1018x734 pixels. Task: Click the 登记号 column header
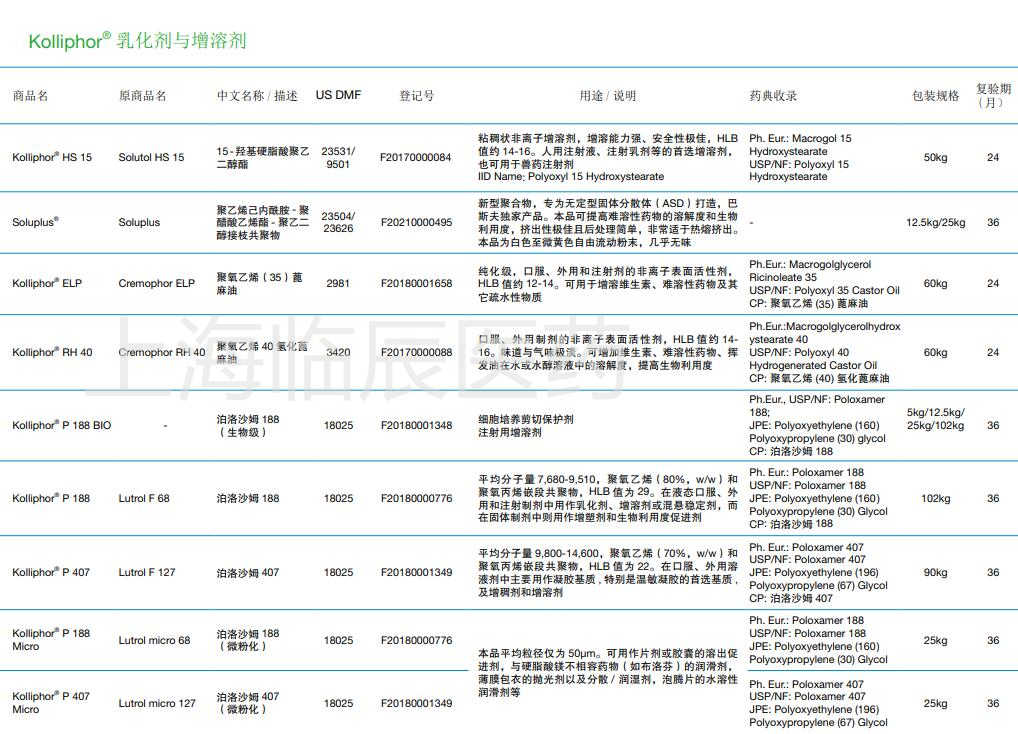pyautogui.click(x=416, y=96)
